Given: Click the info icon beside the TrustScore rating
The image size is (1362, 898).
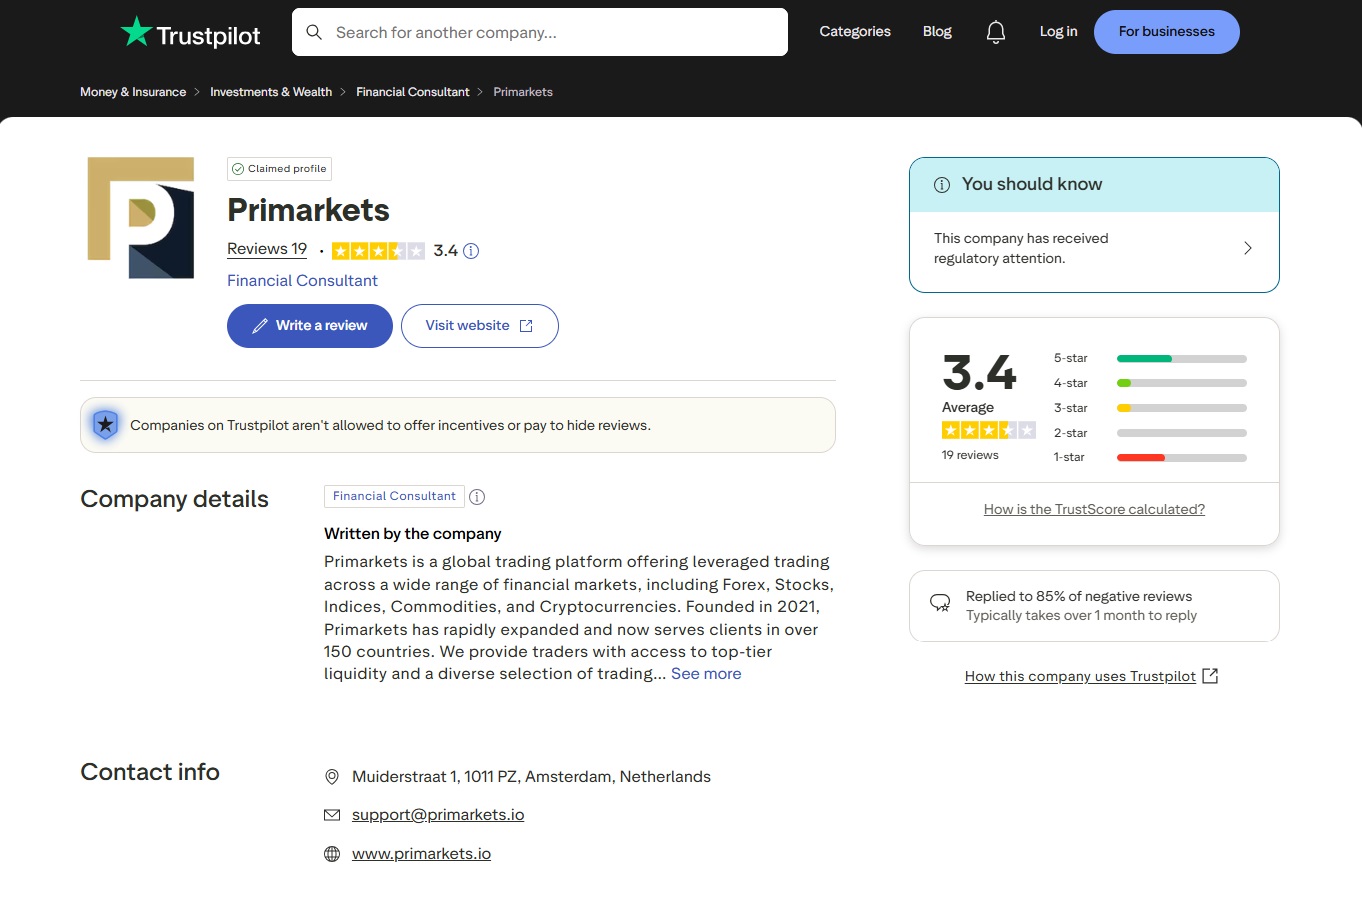Looking at the screenshot, I should pyautogui.click(x=471, y=251).
